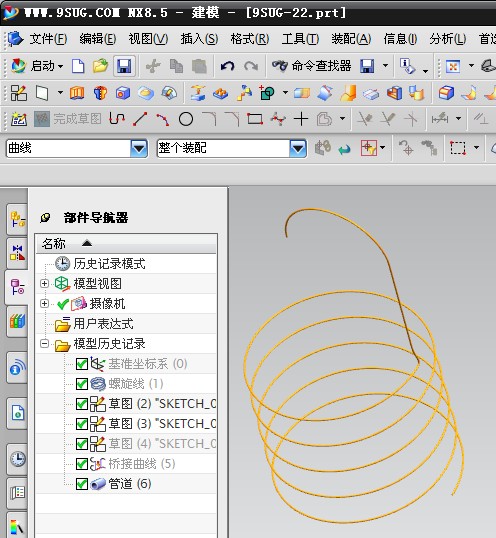Undo the last action
The width and height of the screenshot is (496, 538).
[227, 66]
